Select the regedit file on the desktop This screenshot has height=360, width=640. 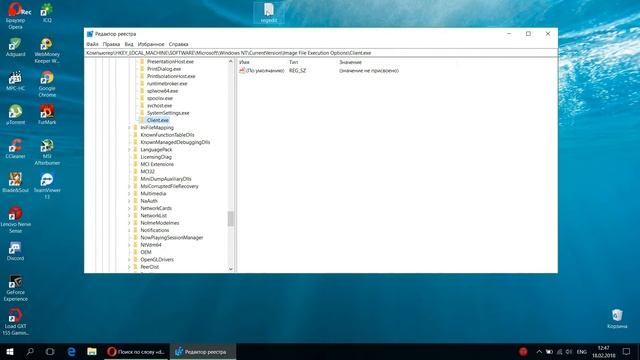click(x=269, y=13)
